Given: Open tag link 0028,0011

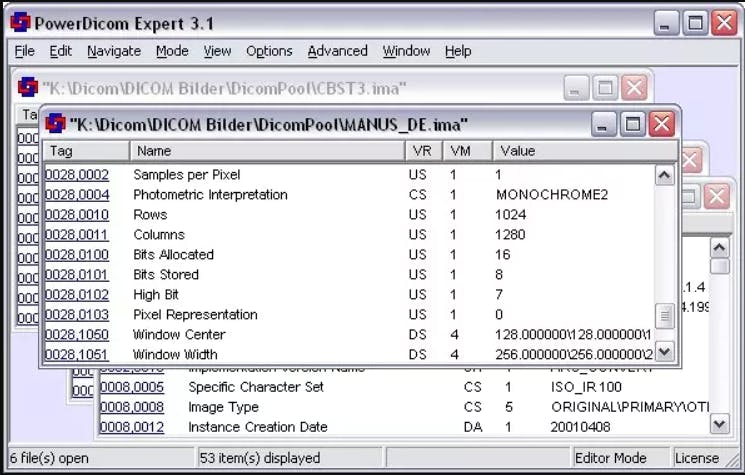Looking at the screenshot, I should pos(77,235).
